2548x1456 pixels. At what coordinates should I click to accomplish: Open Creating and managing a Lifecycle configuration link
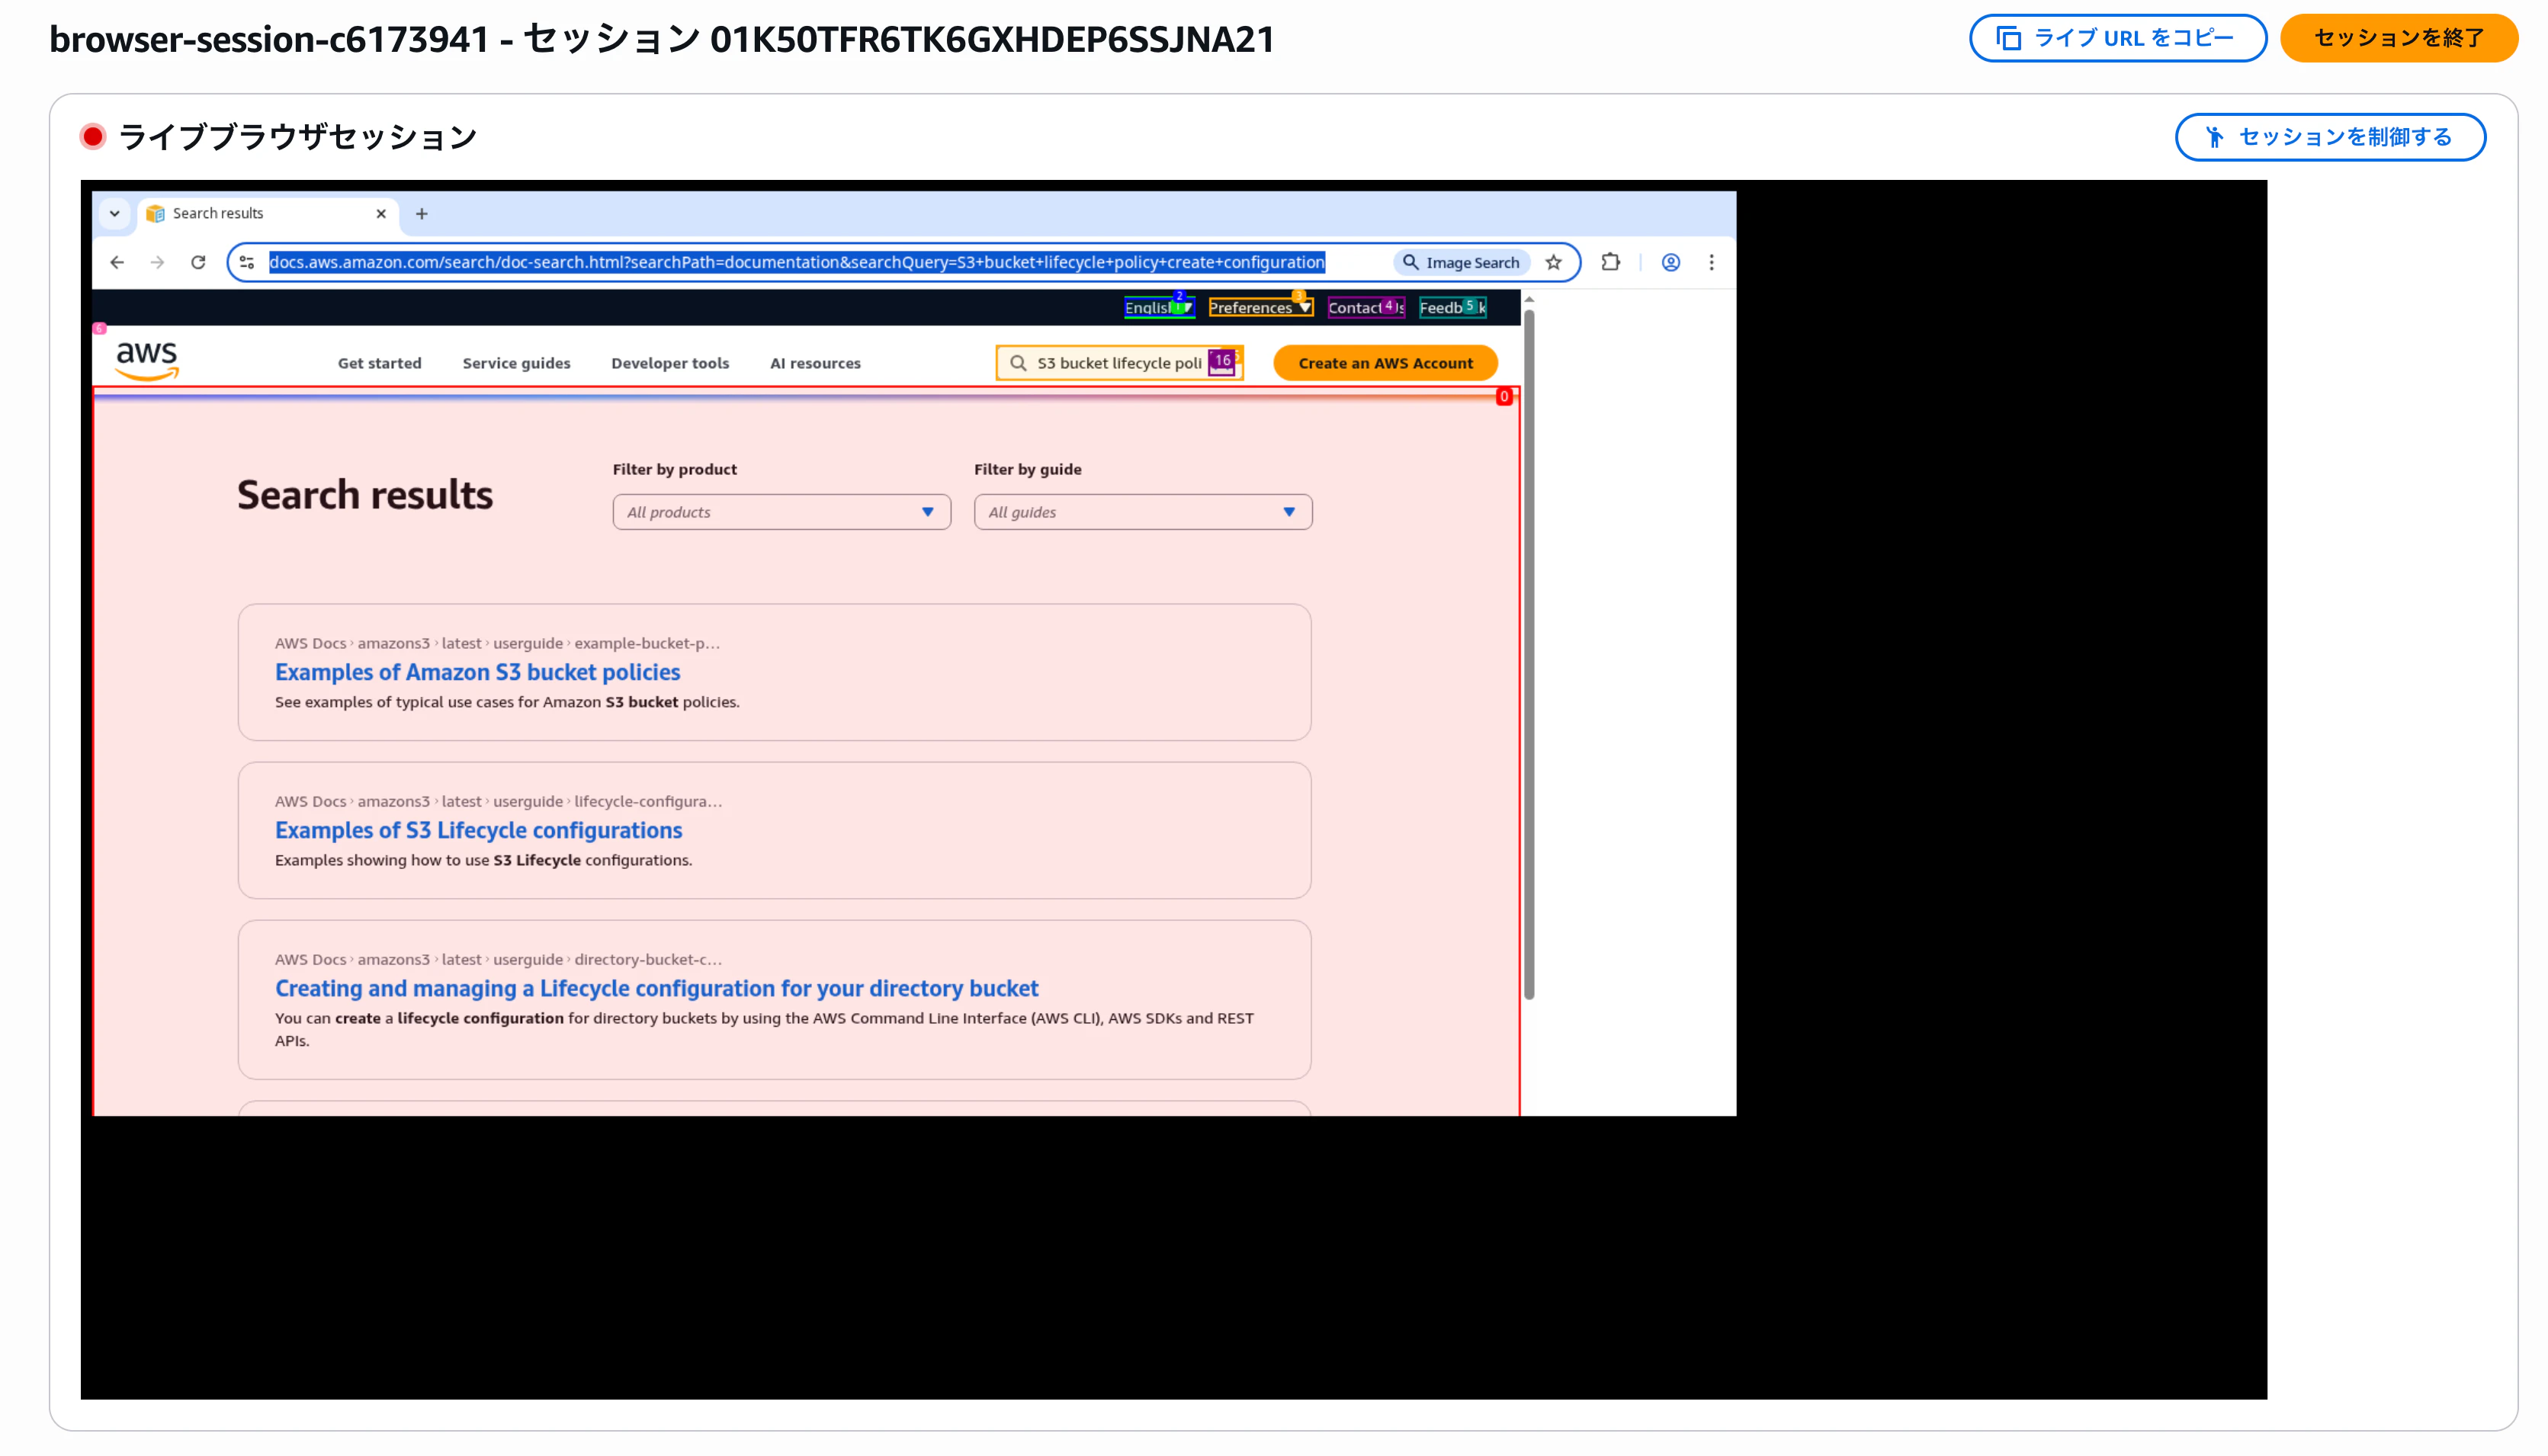click(656, 988)
